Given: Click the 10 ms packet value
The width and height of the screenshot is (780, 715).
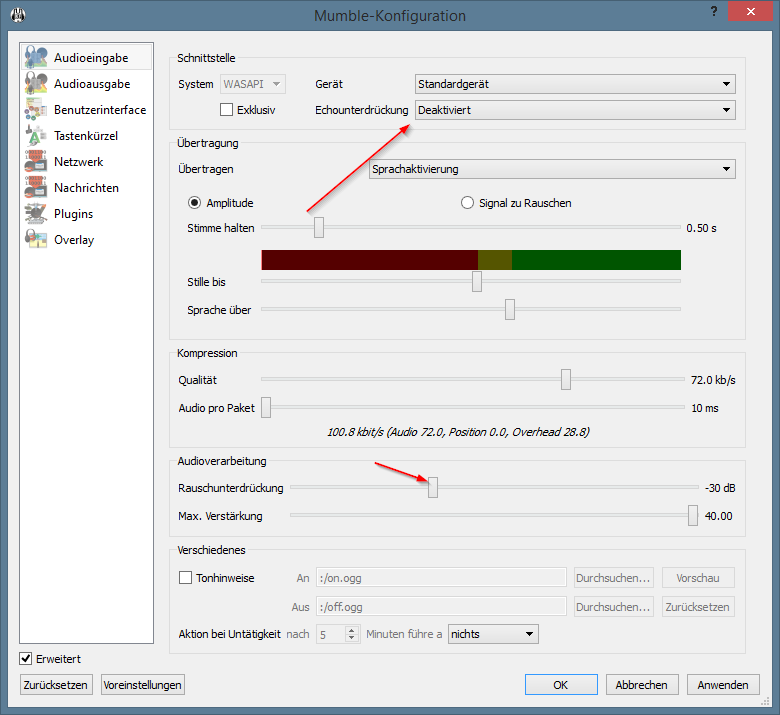Looking at the screenshot, I should 705,408.
